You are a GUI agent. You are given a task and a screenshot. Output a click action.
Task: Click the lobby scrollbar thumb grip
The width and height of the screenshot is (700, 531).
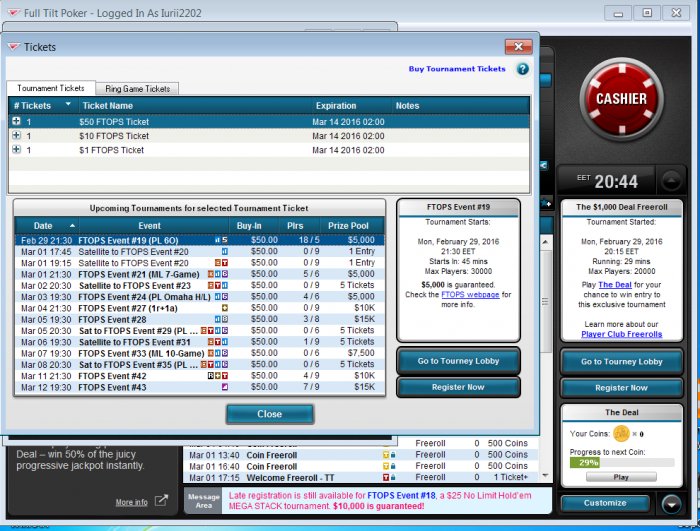(546, 302)
